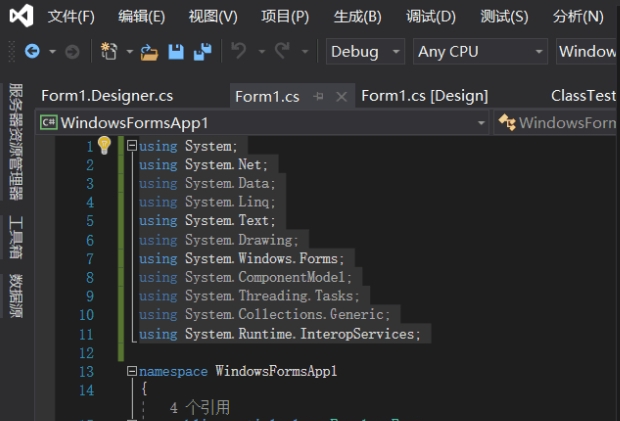Open the undo history dropdown arrow
This screenshot has height=421, width=620.
point(261,52)
